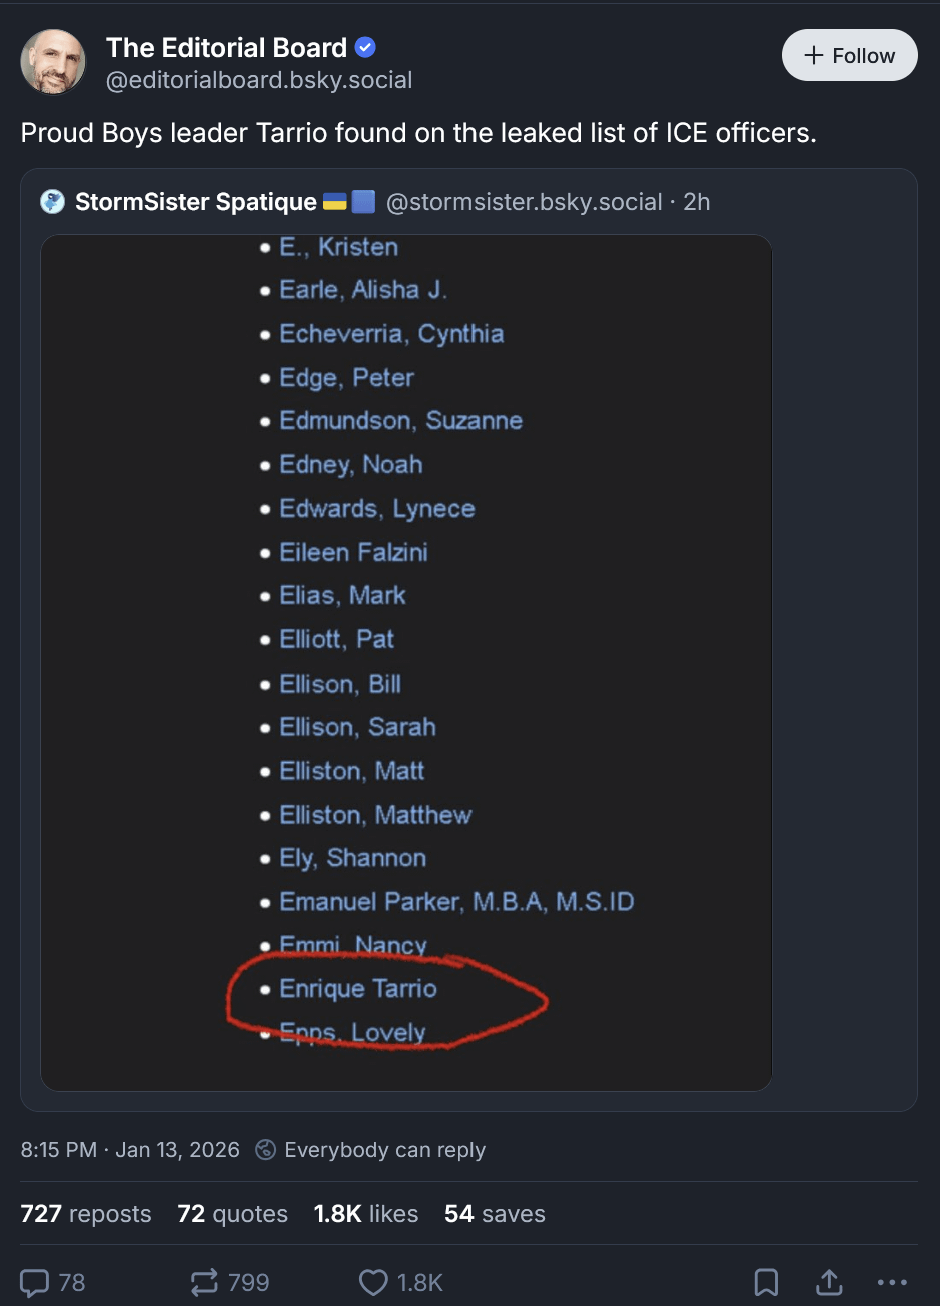Save post with the bookmark icon
The width and height of the screenshot is (940, 1306).
[x=766, y=1282]
